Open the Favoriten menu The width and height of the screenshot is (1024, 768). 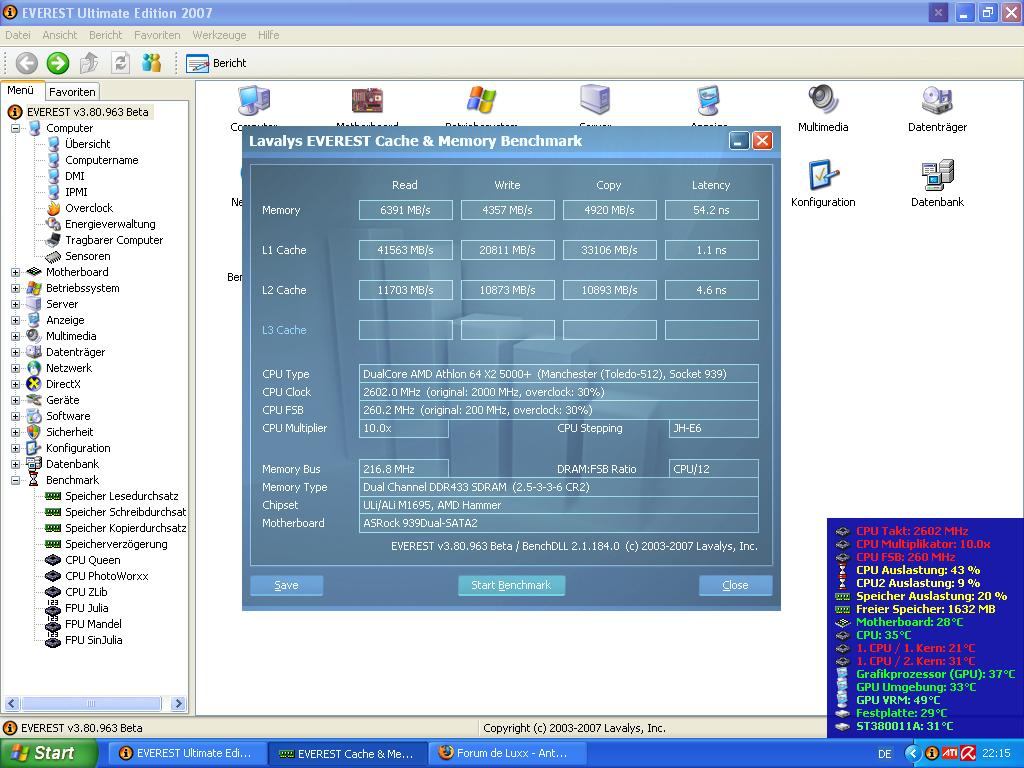click(x=157, y=35)
